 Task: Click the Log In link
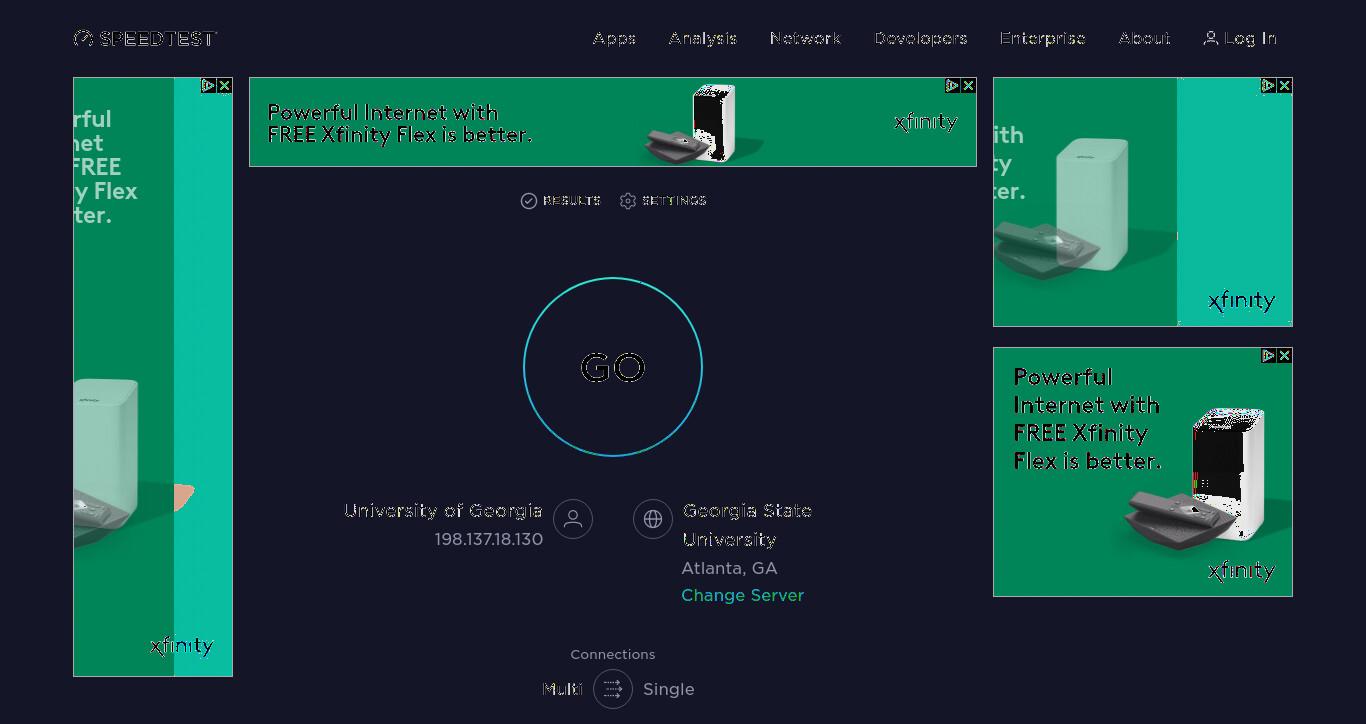coord(1240,38)
